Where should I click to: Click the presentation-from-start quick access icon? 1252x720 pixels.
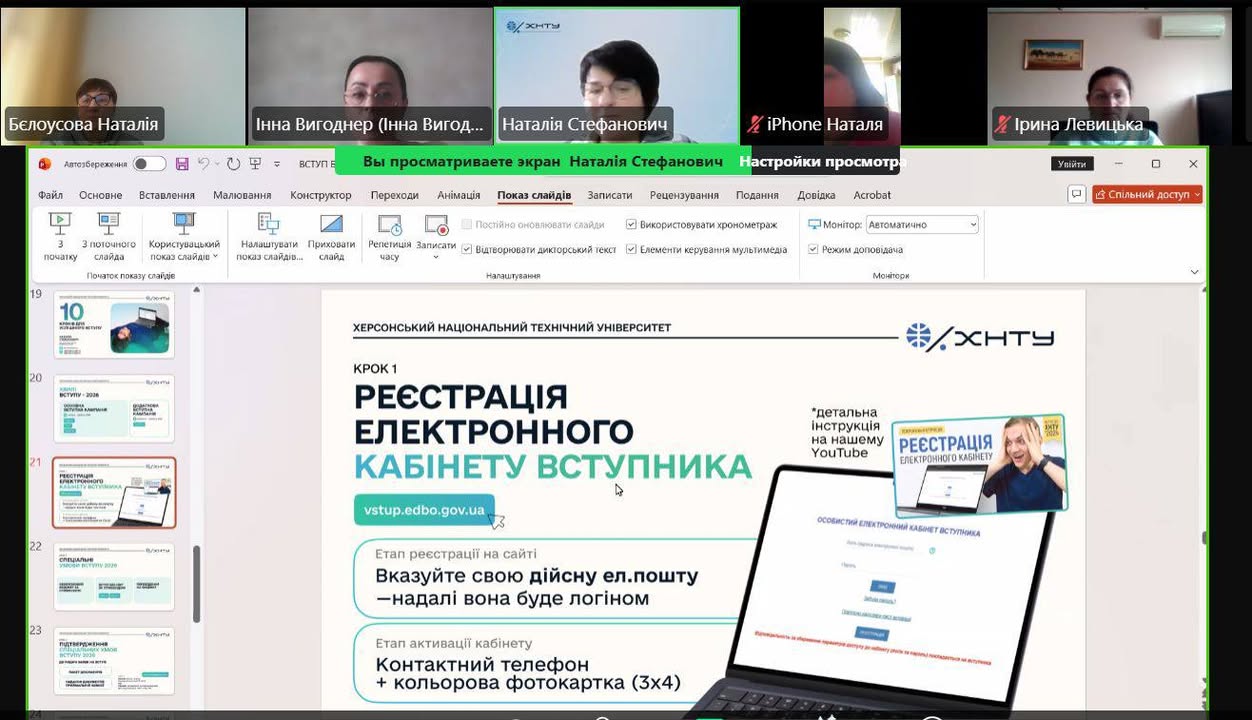pos(255,164)
